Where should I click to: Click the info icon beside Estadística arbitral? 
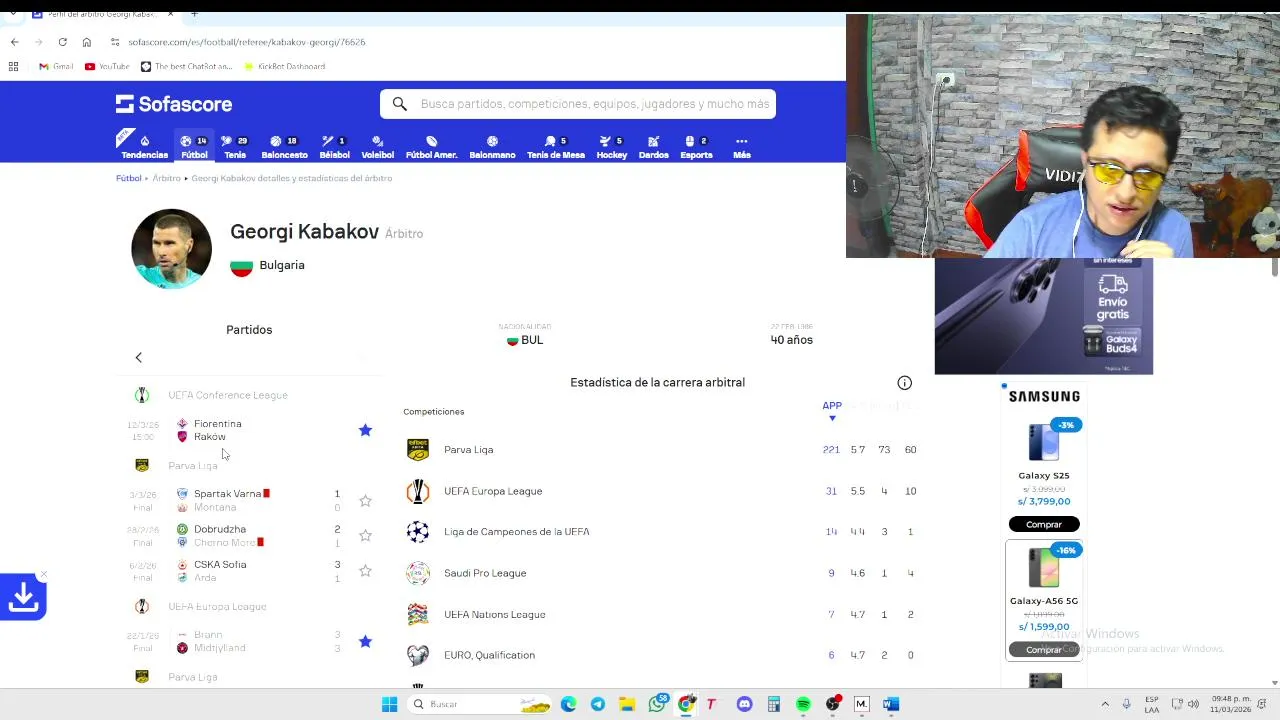pos(904,382)
